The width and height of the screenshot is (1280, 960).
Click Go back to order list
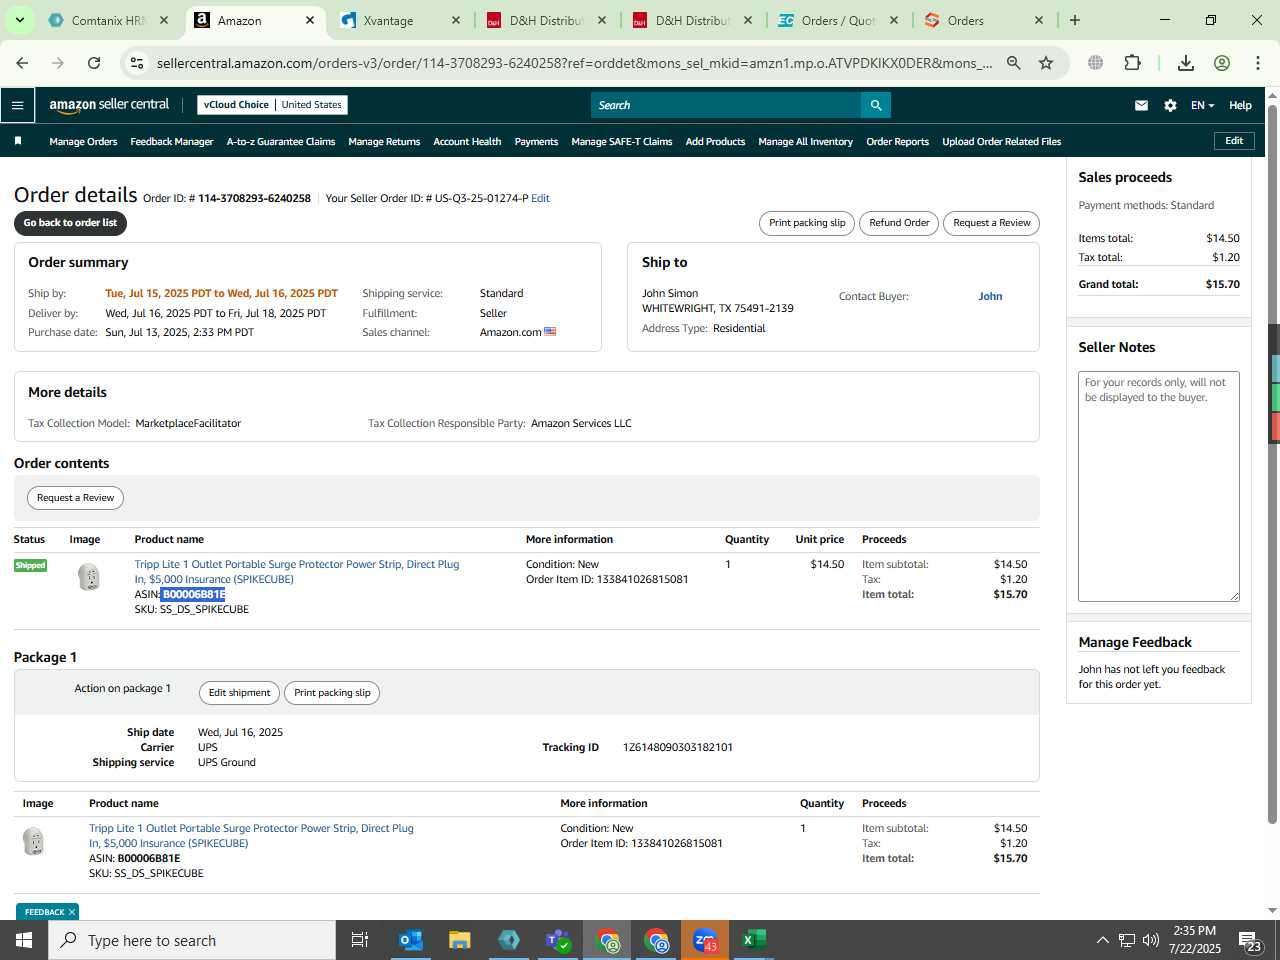click(x=70, y=223)
